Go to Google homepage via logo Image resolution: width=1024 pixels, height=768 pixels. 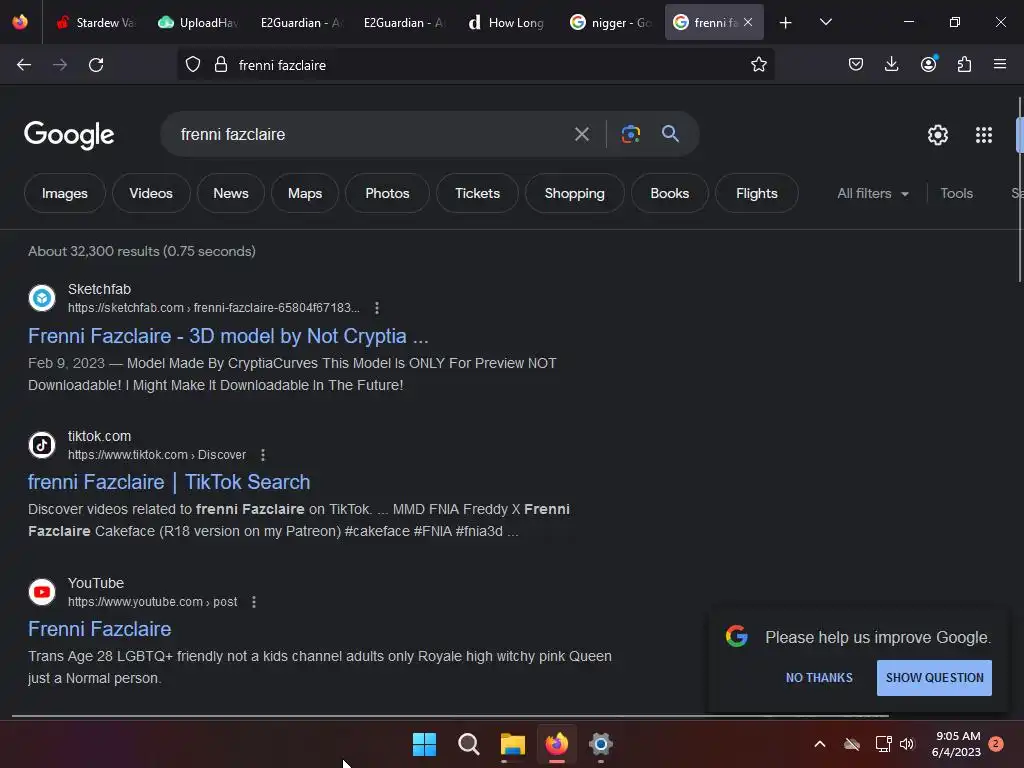[x=69, y=135]
